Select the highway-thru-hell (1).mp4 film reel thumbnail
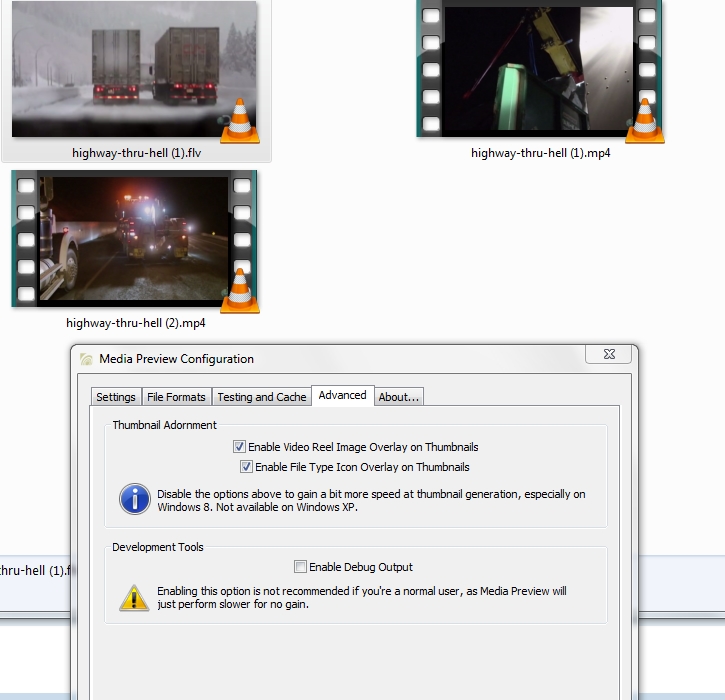Image resolution: width=725 pixels, height=700 pixels. (x=540, y=68)
